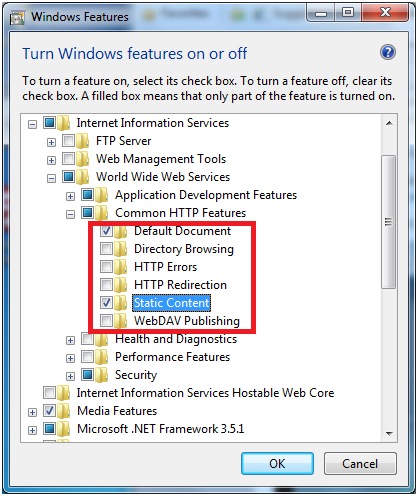Click the World Wide Web Services folder icon
Screen dimensions: 418x496
point(82,177)
